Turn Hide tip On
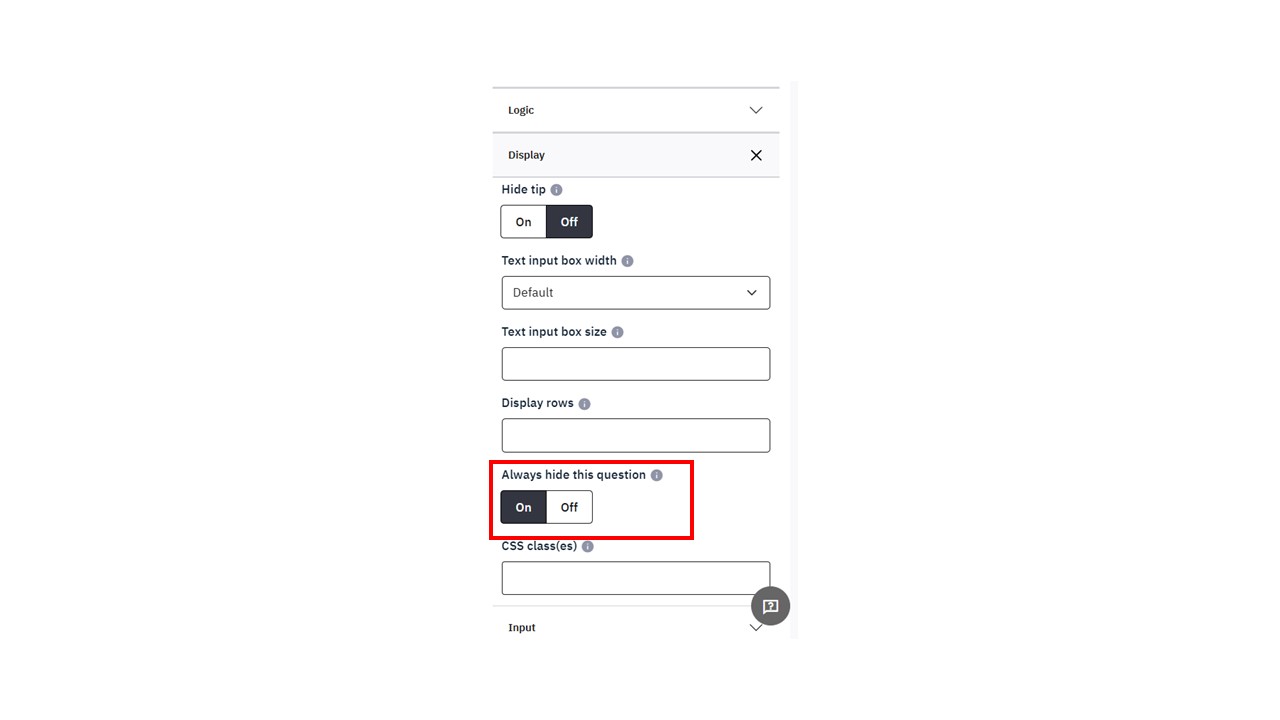The height and width of the screenshot is (720, 1280). 524,222
